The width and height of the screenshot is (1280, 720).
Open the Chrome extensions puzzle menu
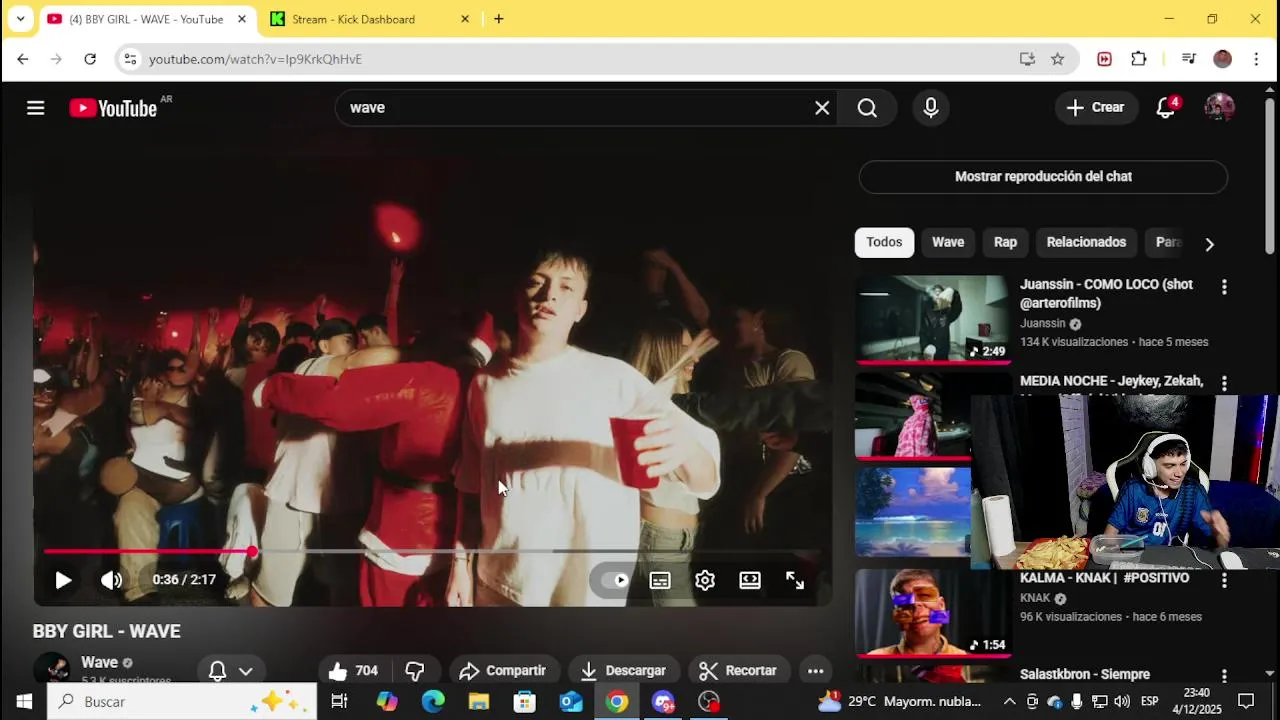[1139, 59]
